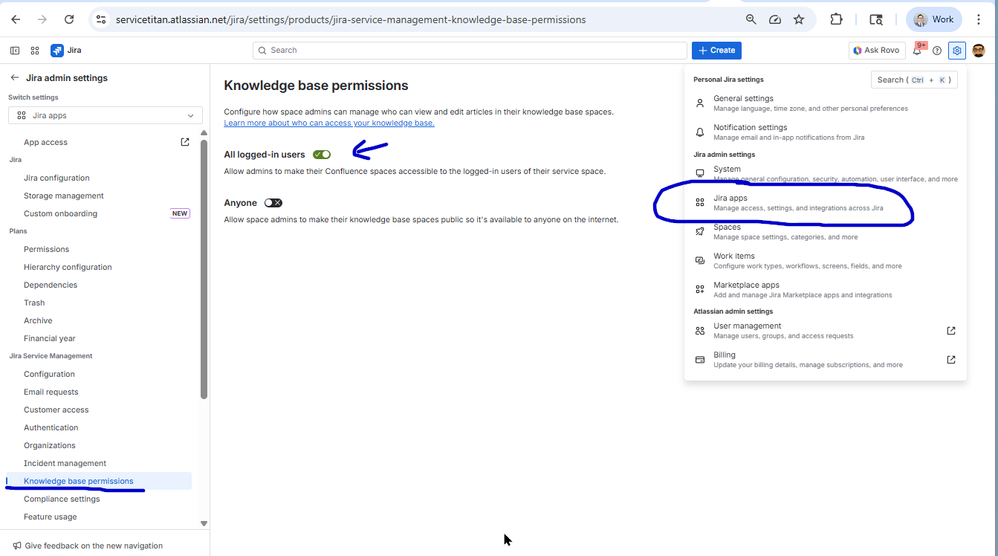Enable the Anyone toggle
The image size is (998, 556).
pyautogui.click(x=273, y=202)
